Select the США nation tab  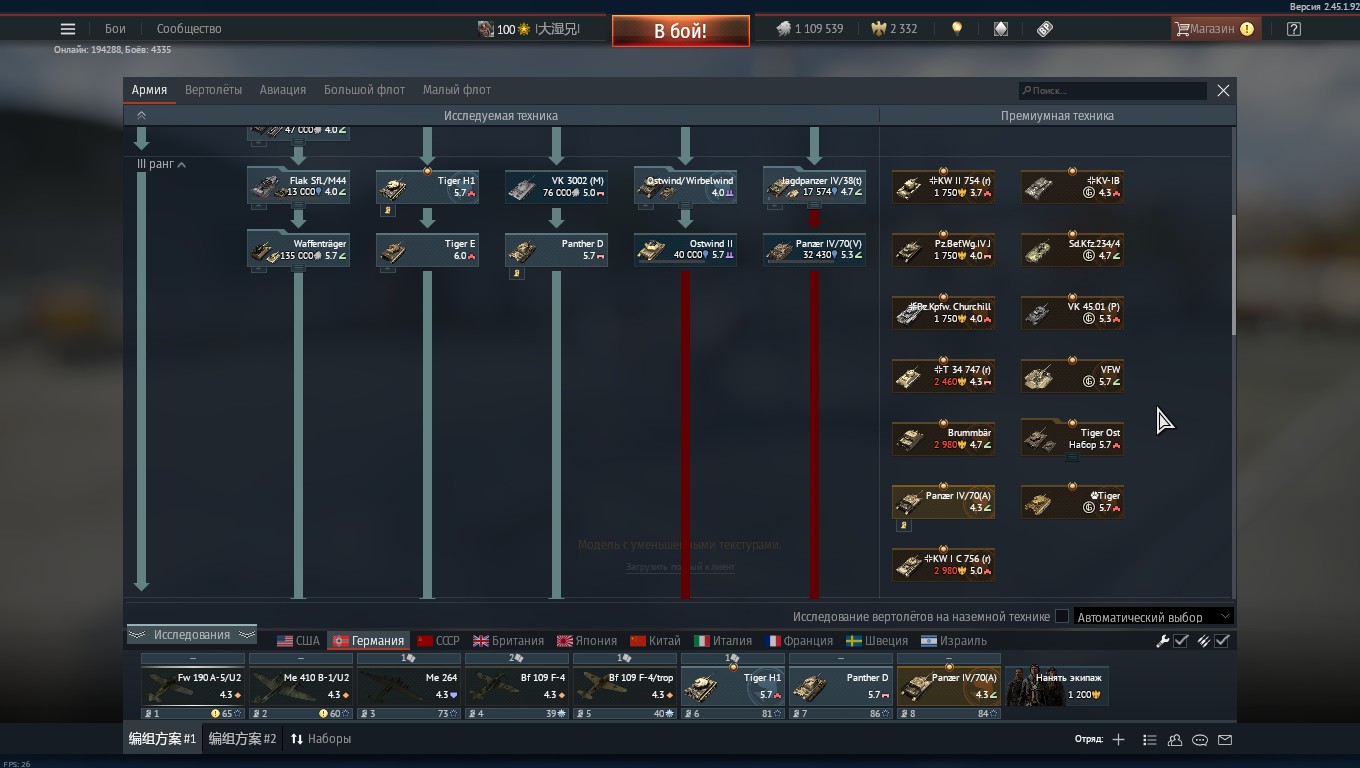(x=298, y=641)
